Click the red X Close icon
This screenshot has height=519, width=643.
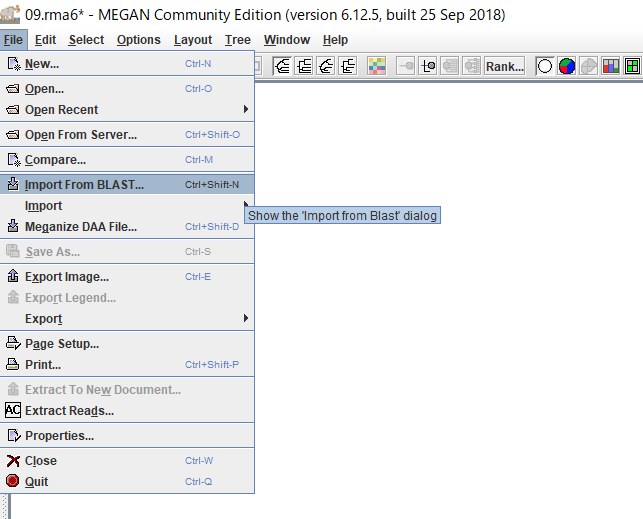pos(13,461)
